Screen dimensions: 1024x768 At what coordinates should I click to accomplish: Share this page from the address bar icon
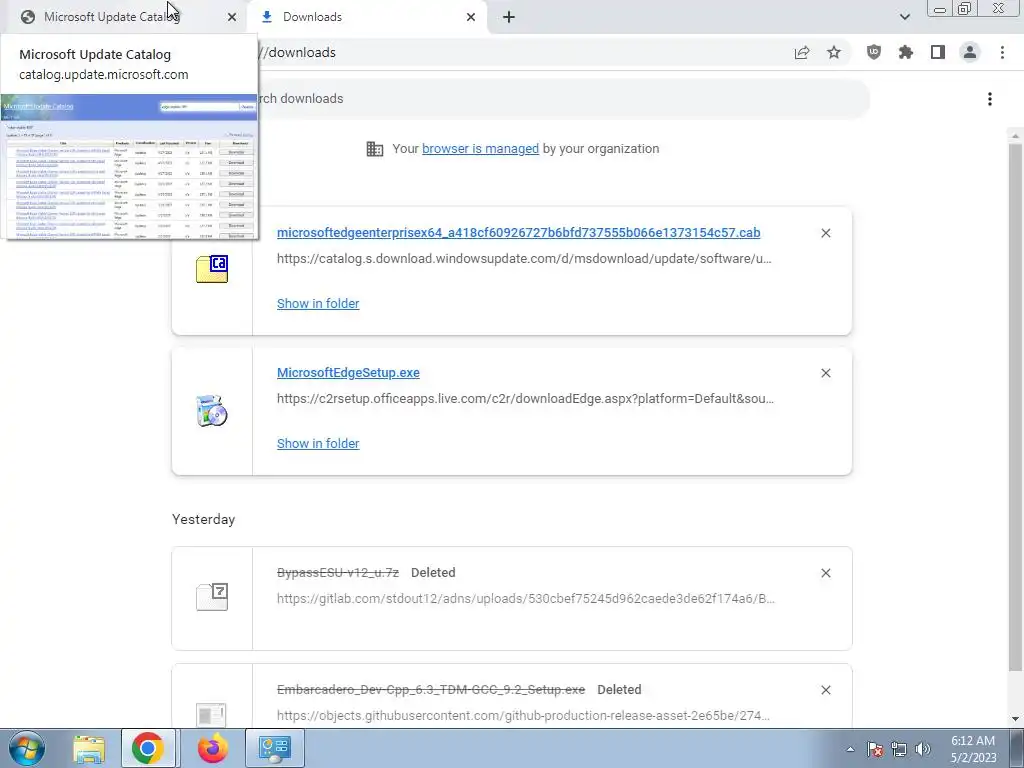coord(802,52)
